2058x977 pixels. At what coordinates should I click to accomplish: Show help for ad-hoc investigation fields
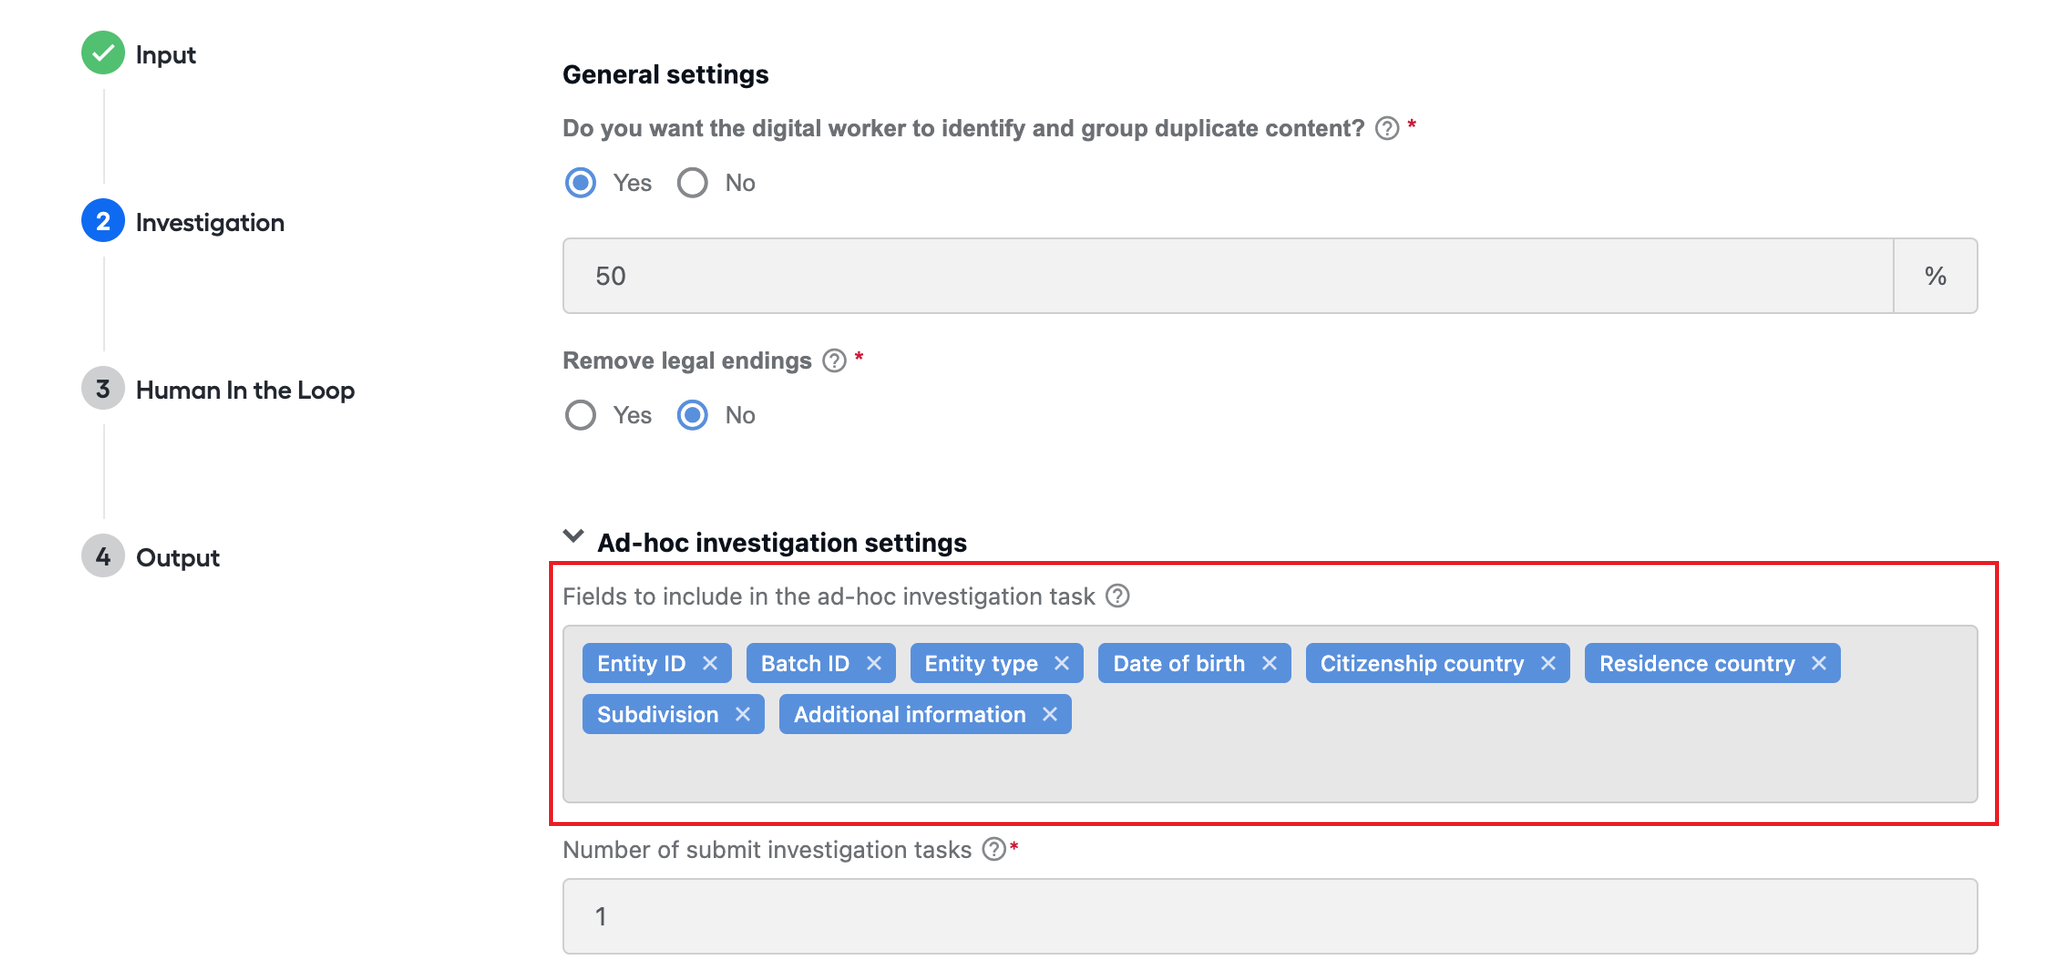click(1118, 596)
